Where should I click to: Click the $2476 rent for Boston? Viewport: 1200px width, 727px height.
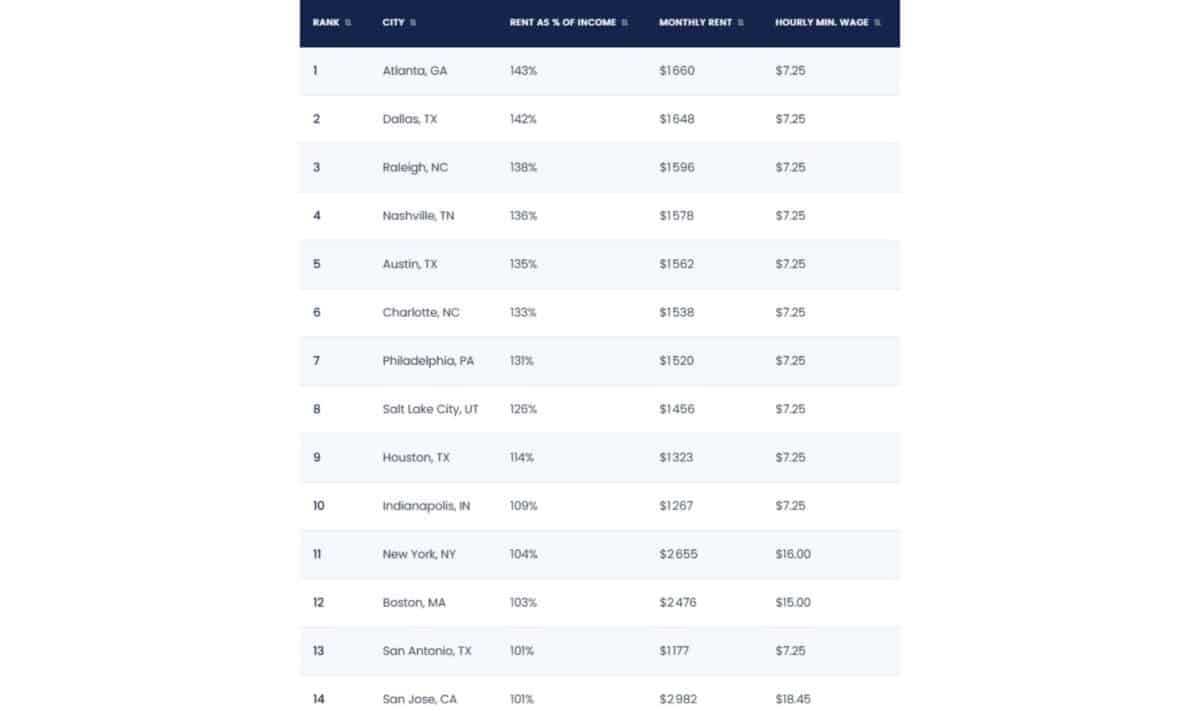pos(678,602)
